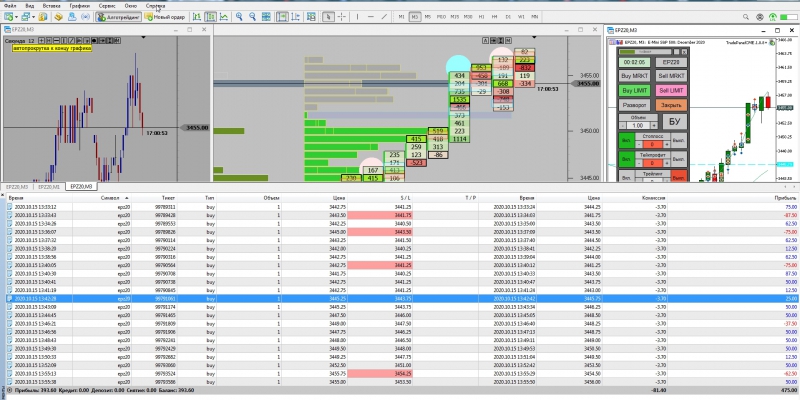
Task: Tile chart windows with toolbar icon
Action: [x=266, y=17]
